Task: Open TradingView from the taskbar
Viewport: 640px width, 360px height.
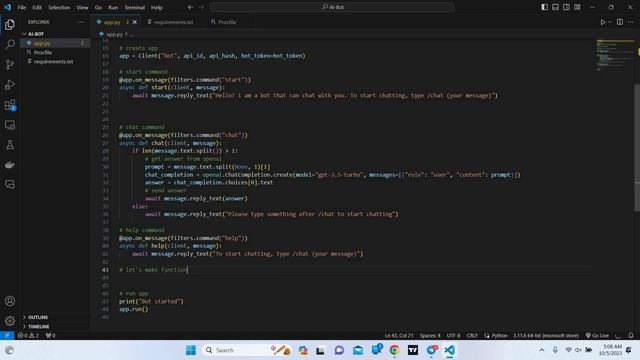Action: [x=413, y=350]
